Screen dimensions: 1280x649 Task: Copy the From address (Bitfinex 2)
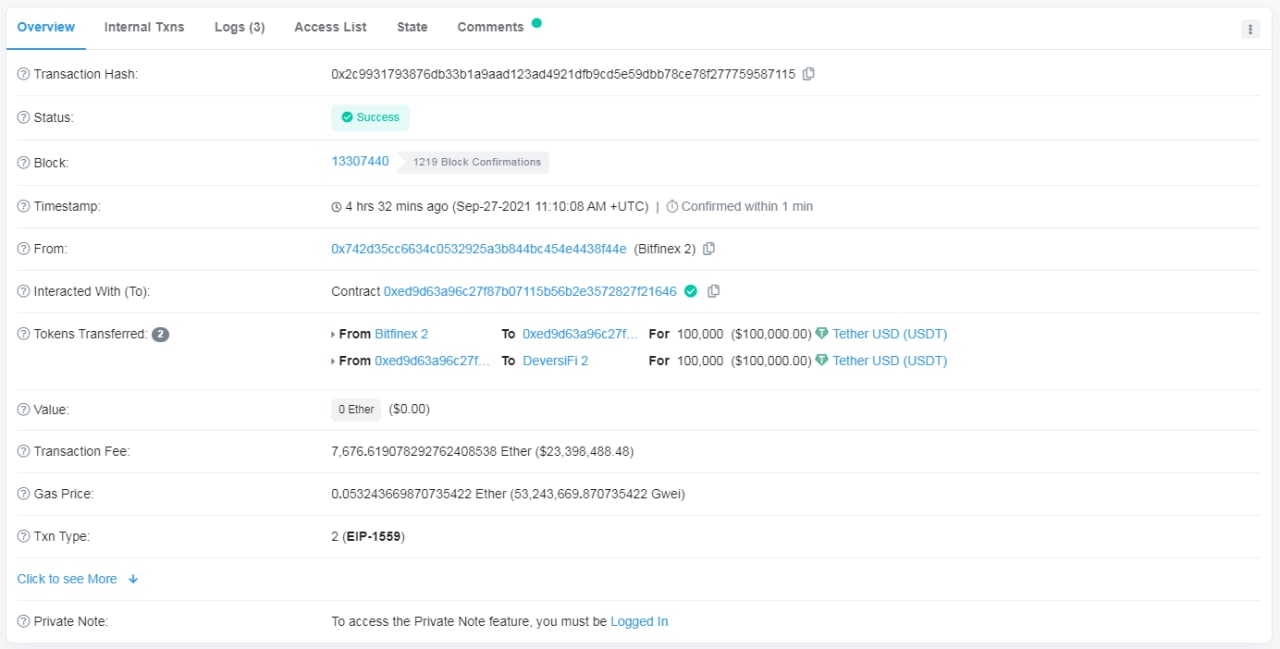pos(709,249)
